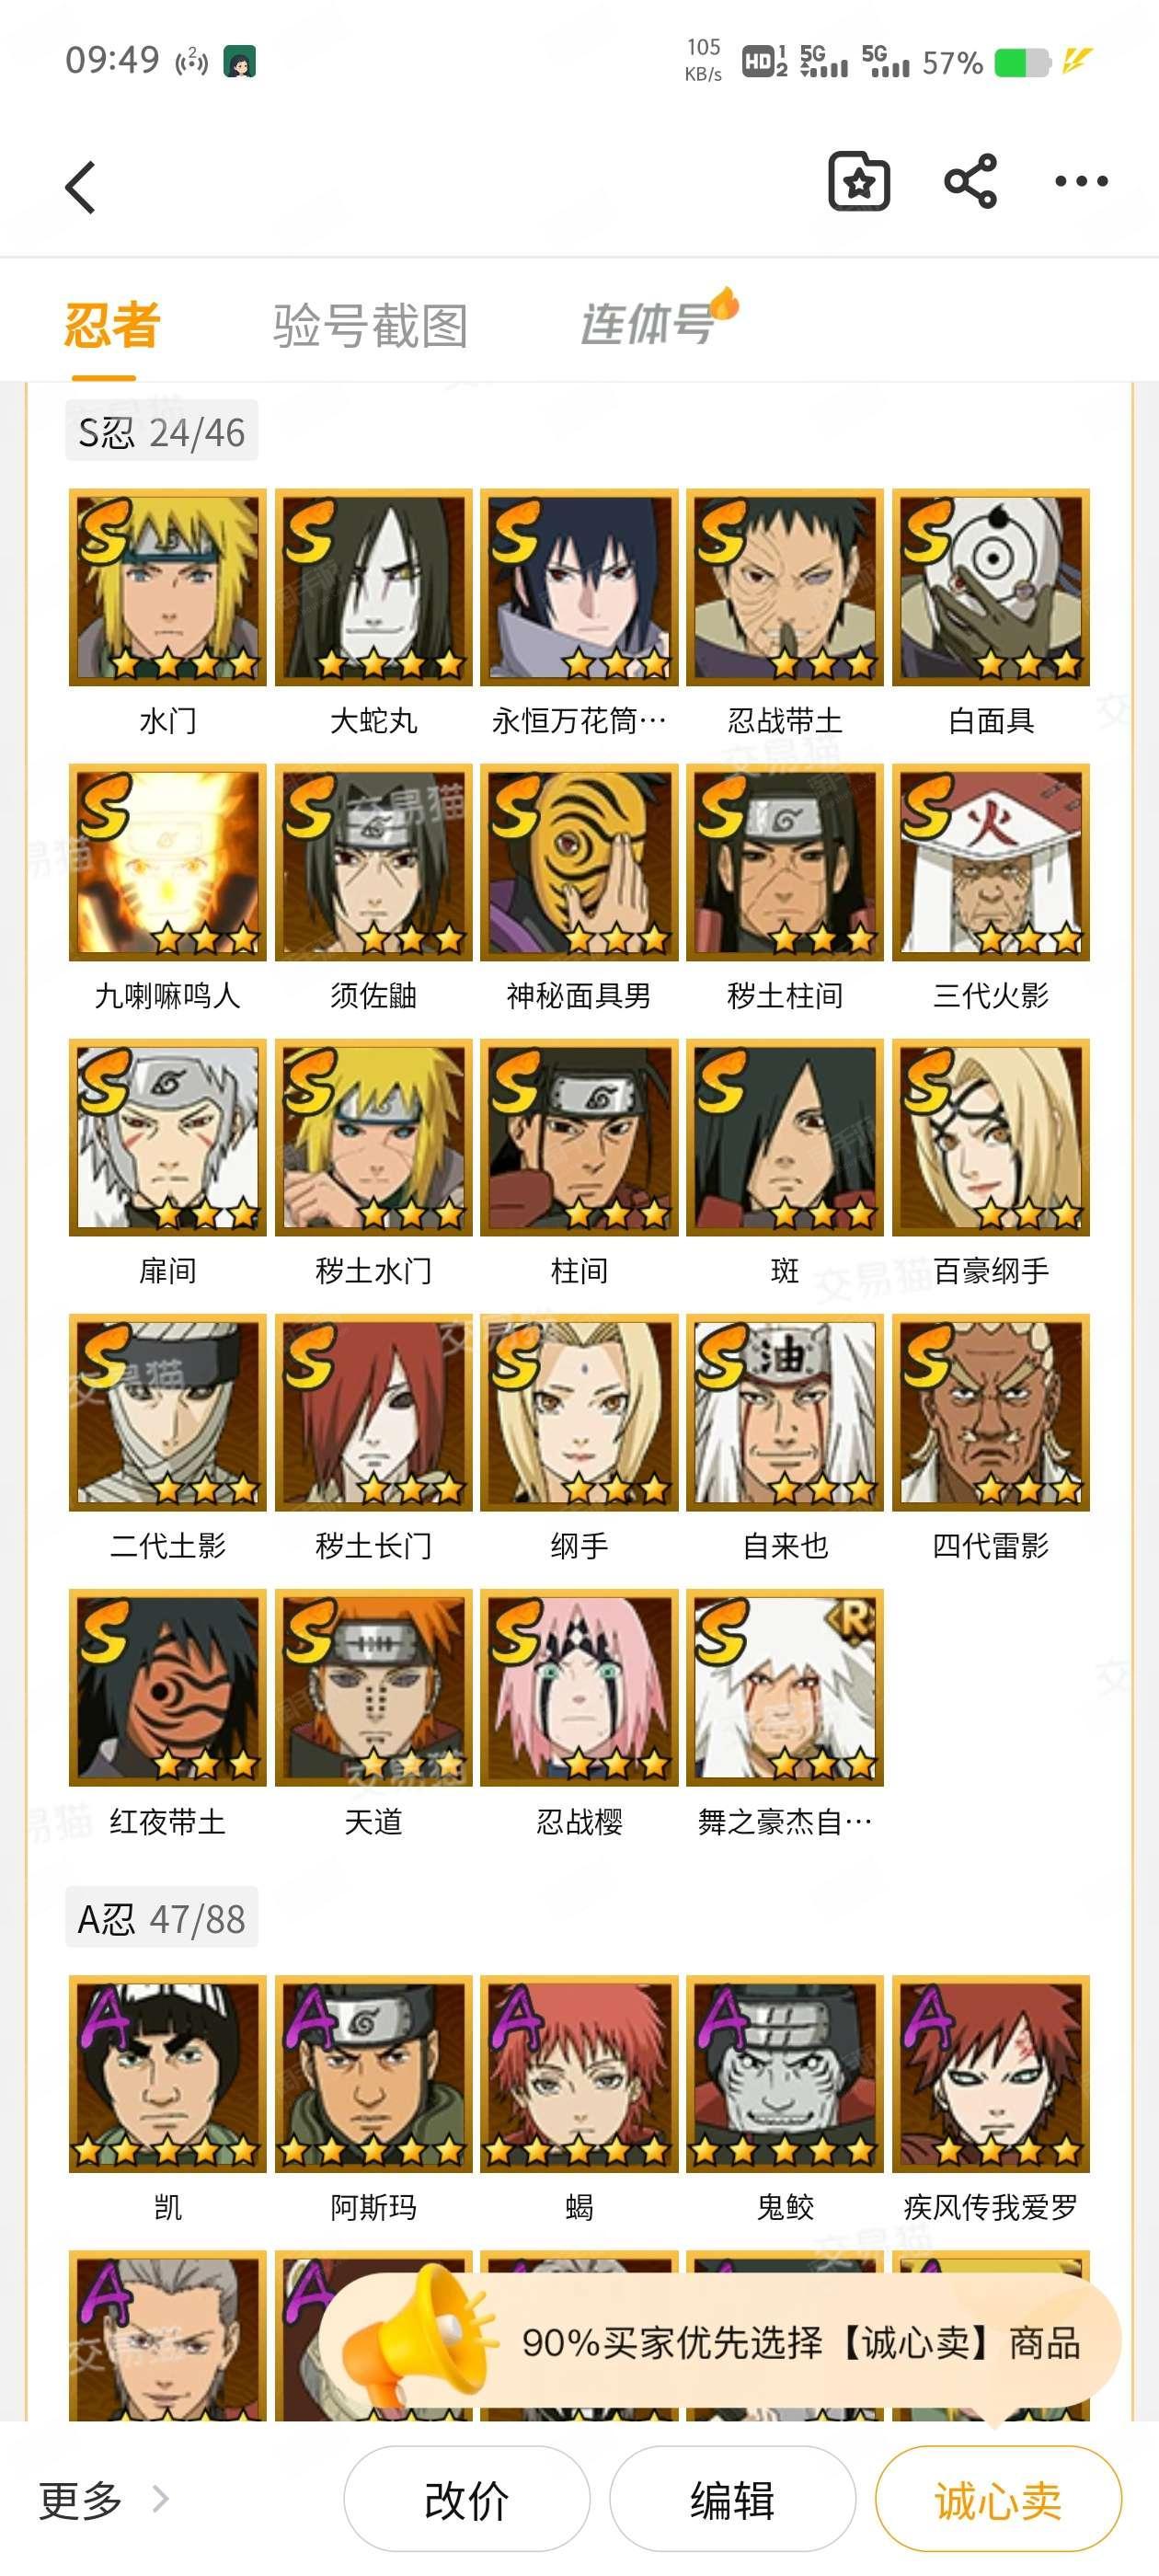Open the share icon
This screenshot has height=2576, width=1159.
970,182
